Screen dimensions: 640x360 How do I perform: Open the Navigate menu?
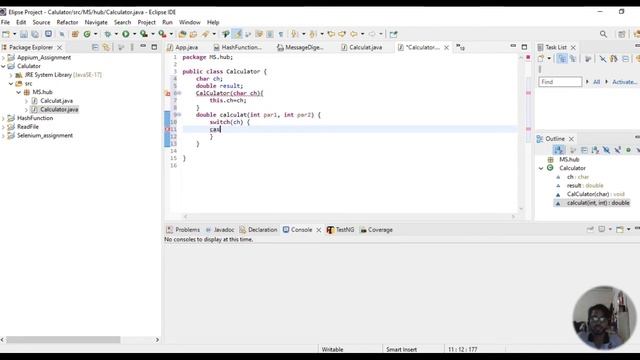pyautogui.click(x=96, y=22)
